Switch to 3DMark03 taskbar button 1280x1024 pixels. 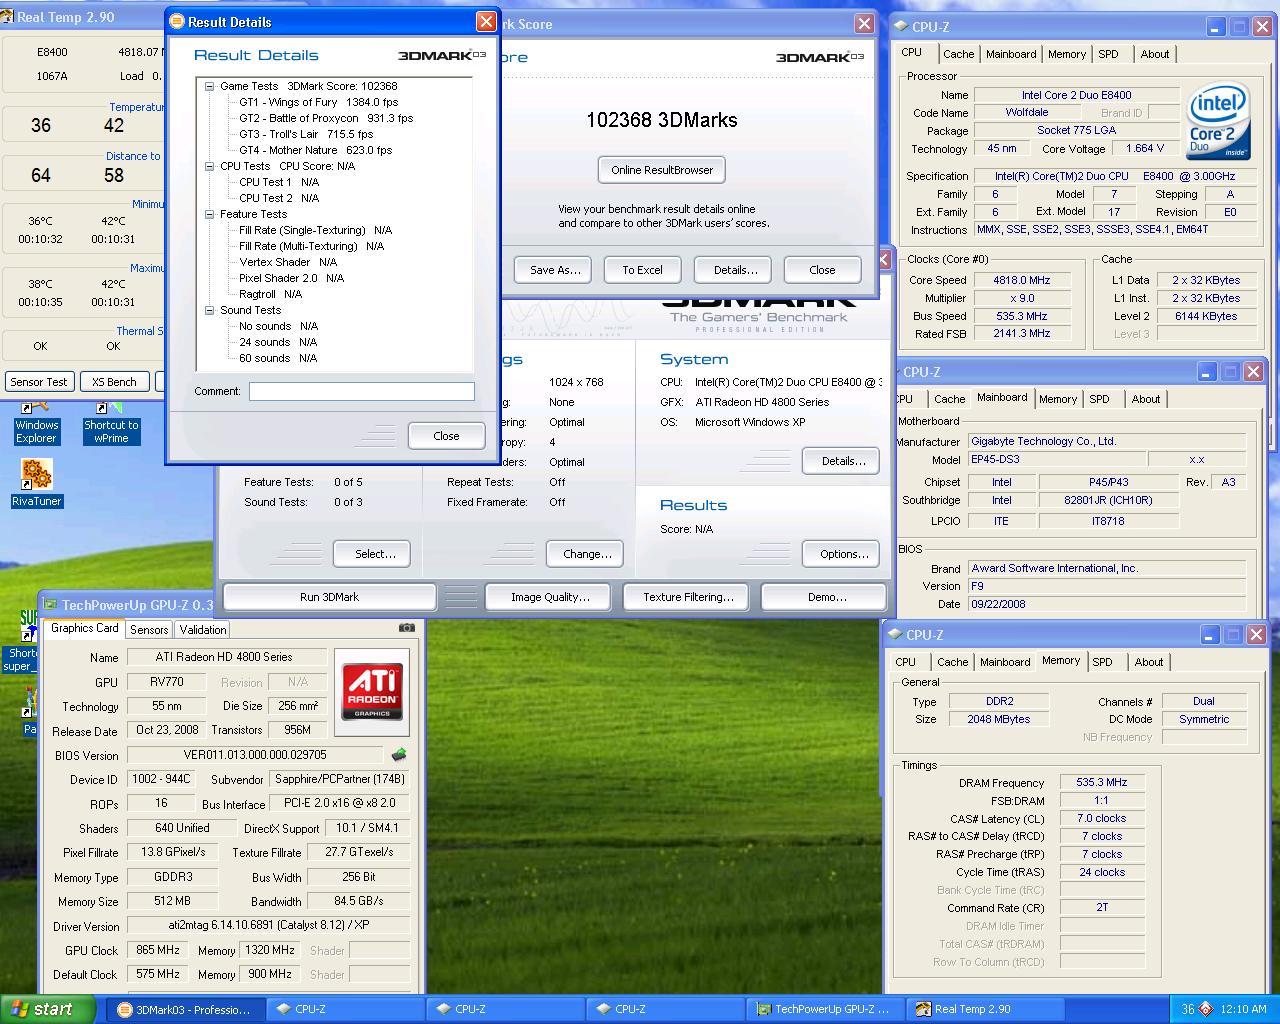[x=186, y=1010]
